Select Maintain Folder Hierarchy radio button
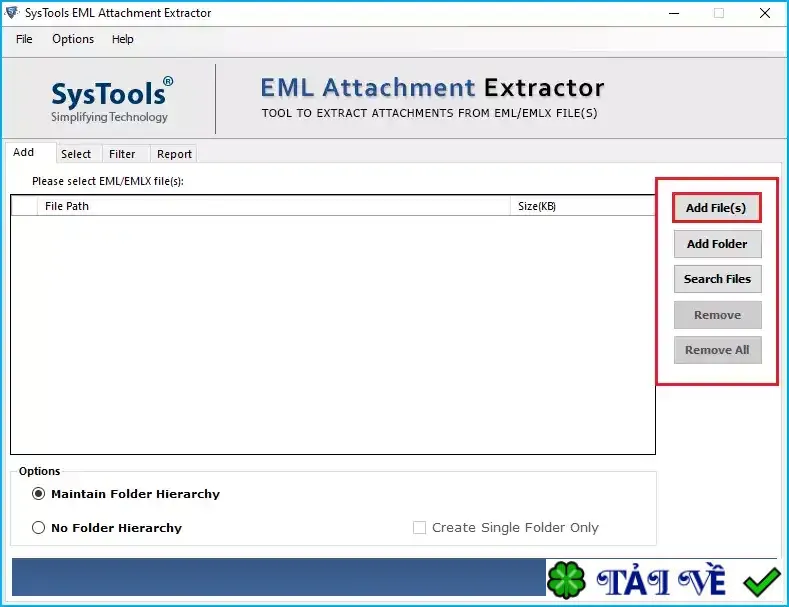The width and height of the screenshot is (789, 607). [38, 494]
